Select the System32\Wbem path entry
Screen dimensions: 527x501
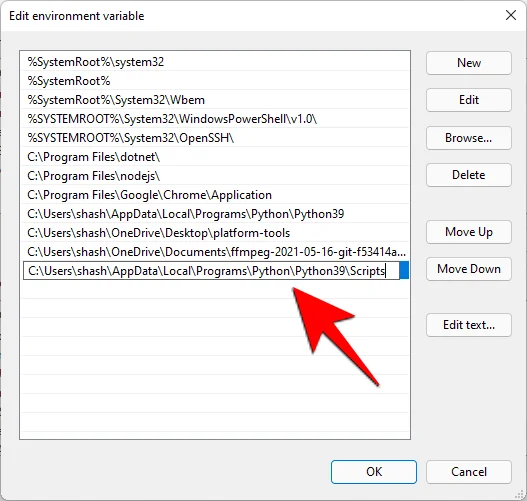(215, 100)
